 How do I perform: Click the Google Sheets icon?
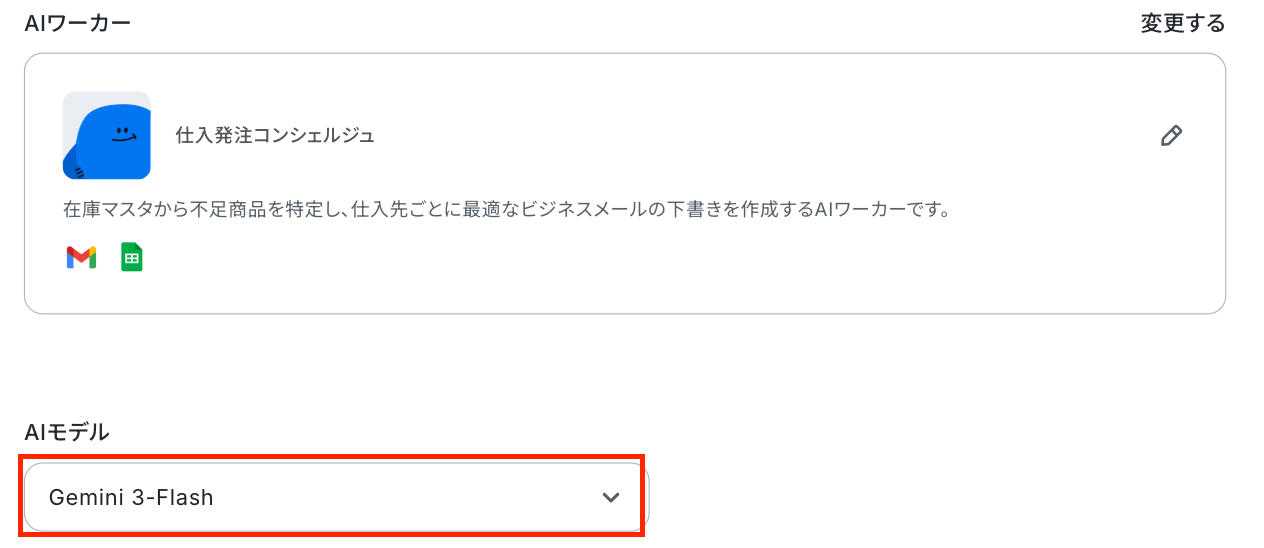coord(132,257)
